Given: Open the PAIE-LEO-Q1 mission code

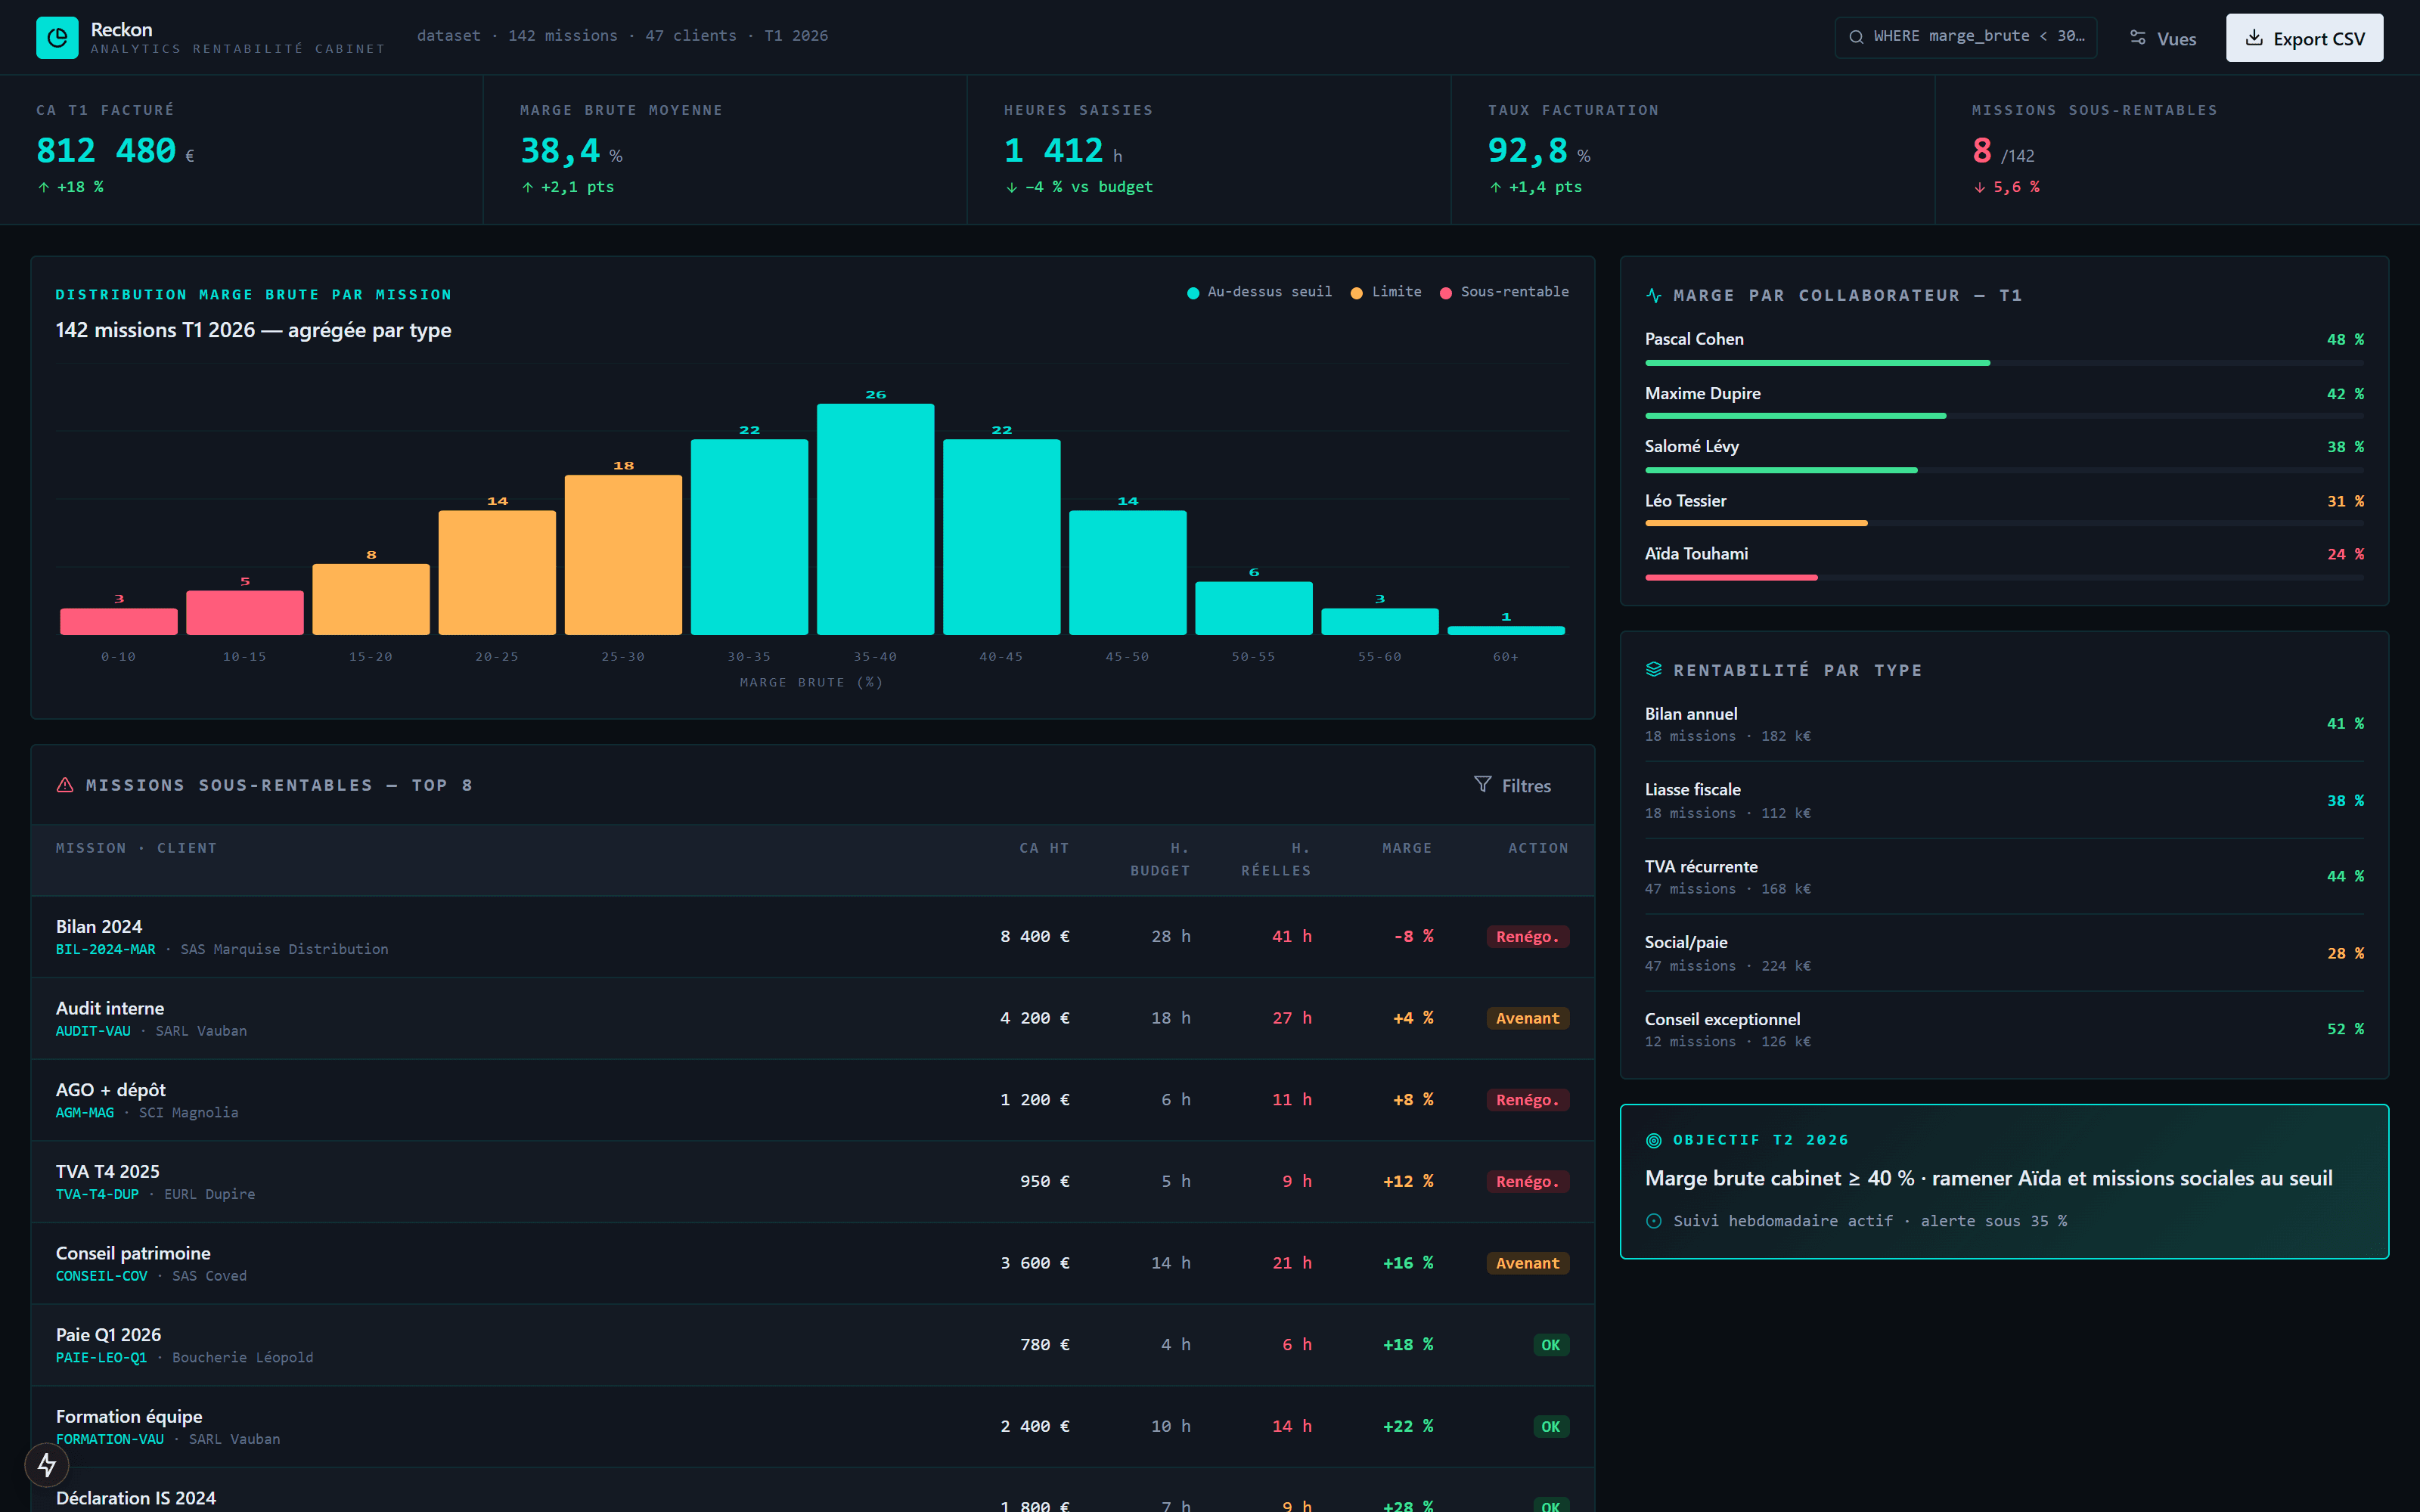Looking at the screenshot, I should [101, 1358].
